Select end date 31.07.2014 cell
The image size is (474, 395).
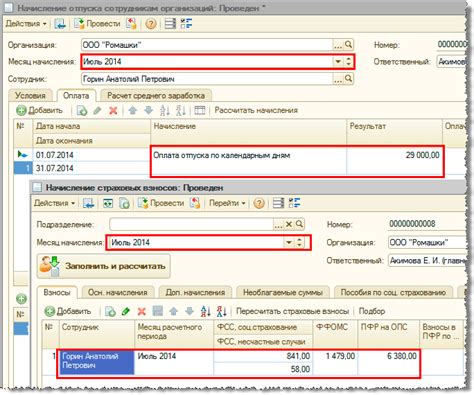pyautogui.click(x=92, y=168)
